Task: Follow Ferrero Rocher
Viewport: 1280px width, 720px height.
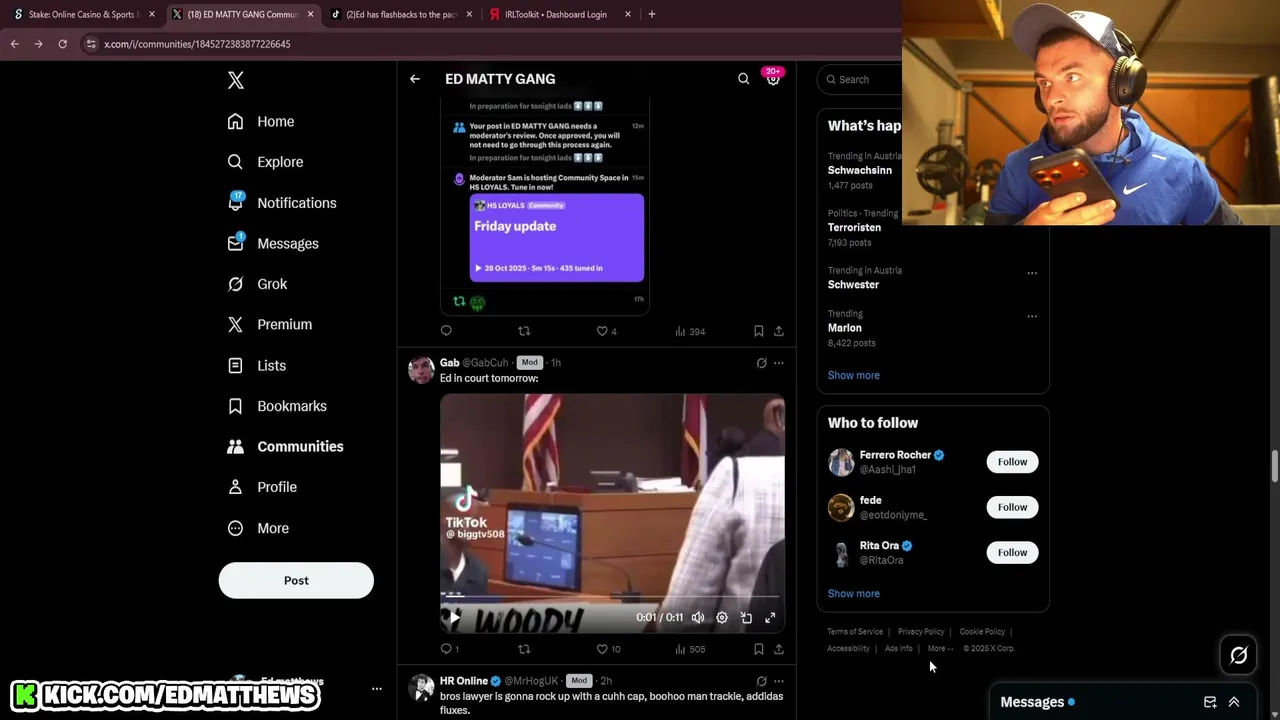Action: 1012,462
